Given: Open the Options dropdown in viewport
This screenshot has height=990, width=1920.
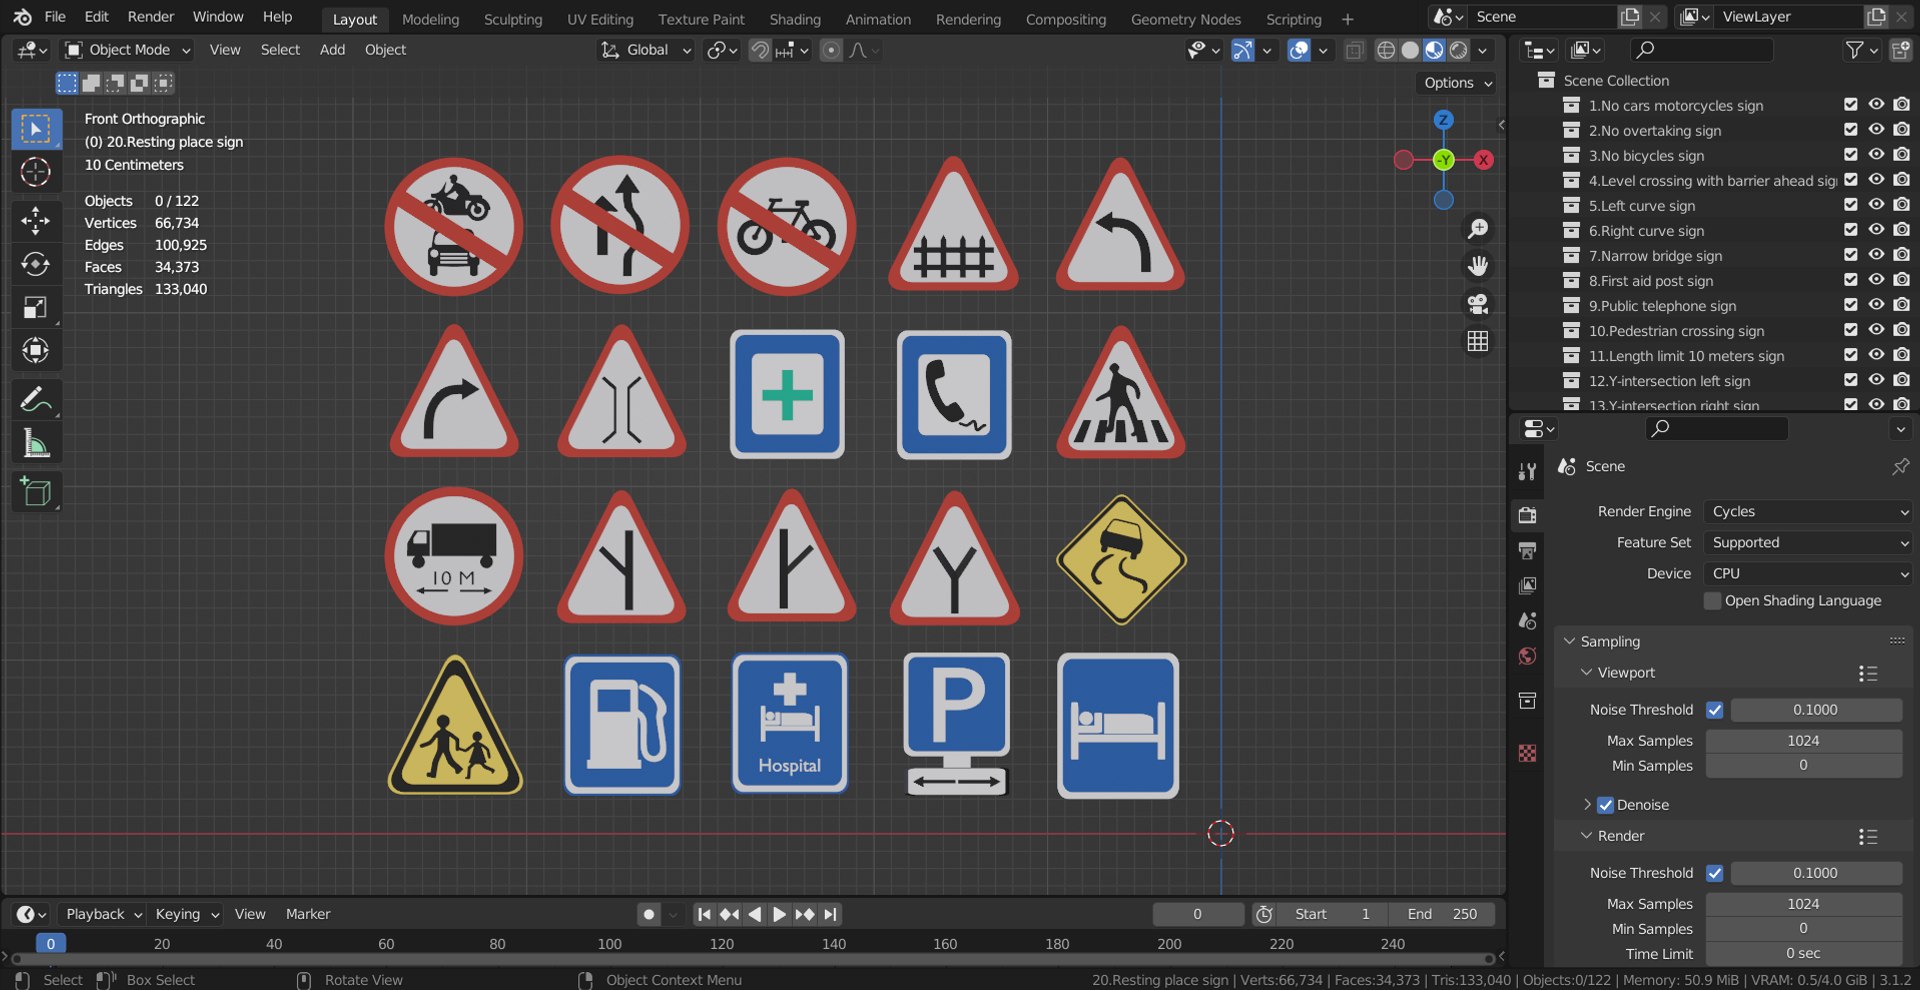Looking at the screenshot, I should pyautogui.click(x=1458, y=83).
